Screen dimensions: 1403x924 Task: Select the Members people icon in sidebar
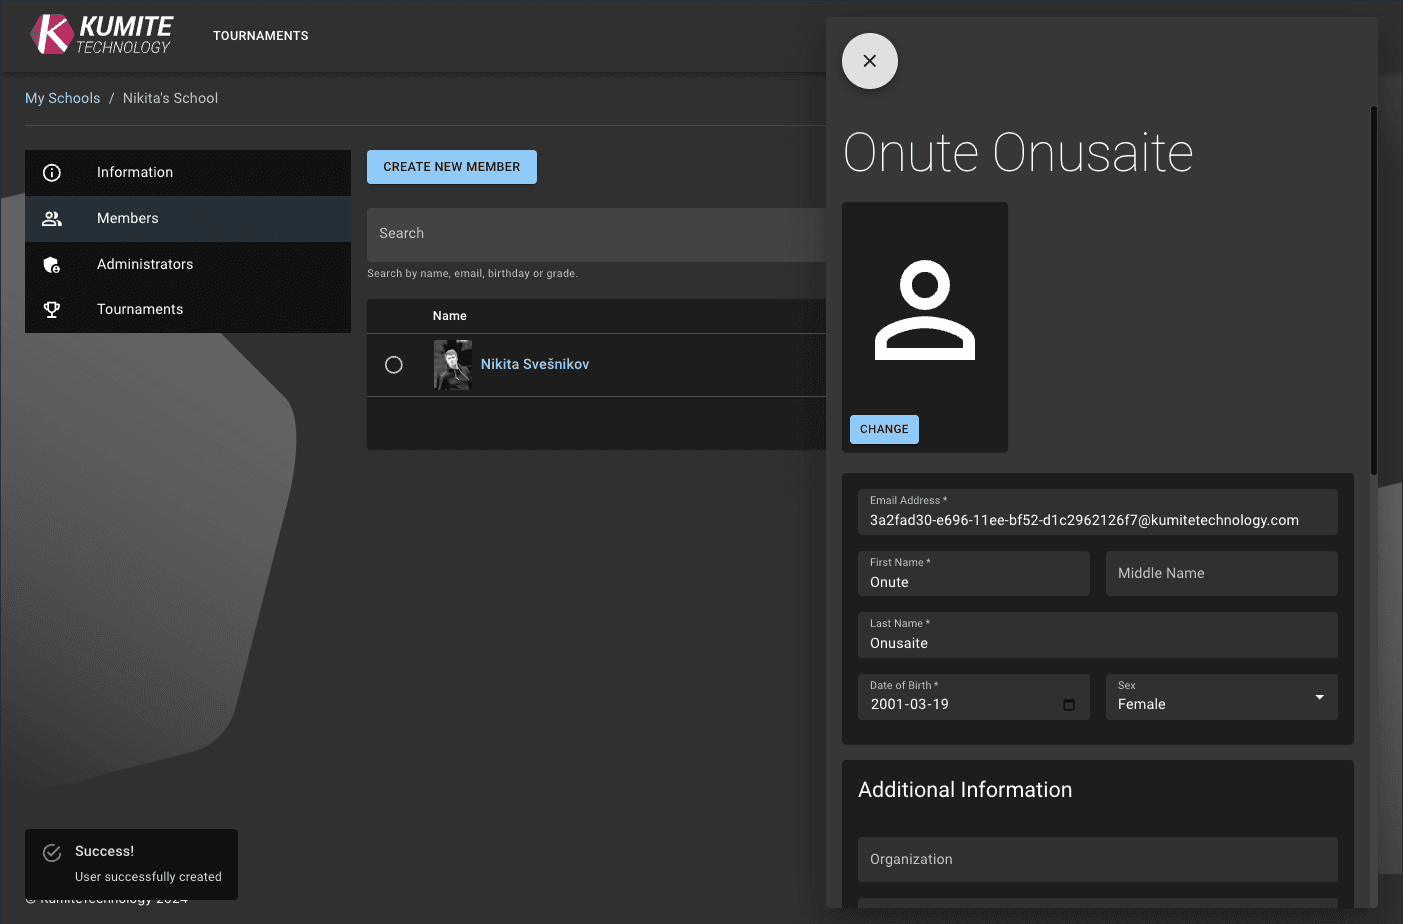click(51, 218)
